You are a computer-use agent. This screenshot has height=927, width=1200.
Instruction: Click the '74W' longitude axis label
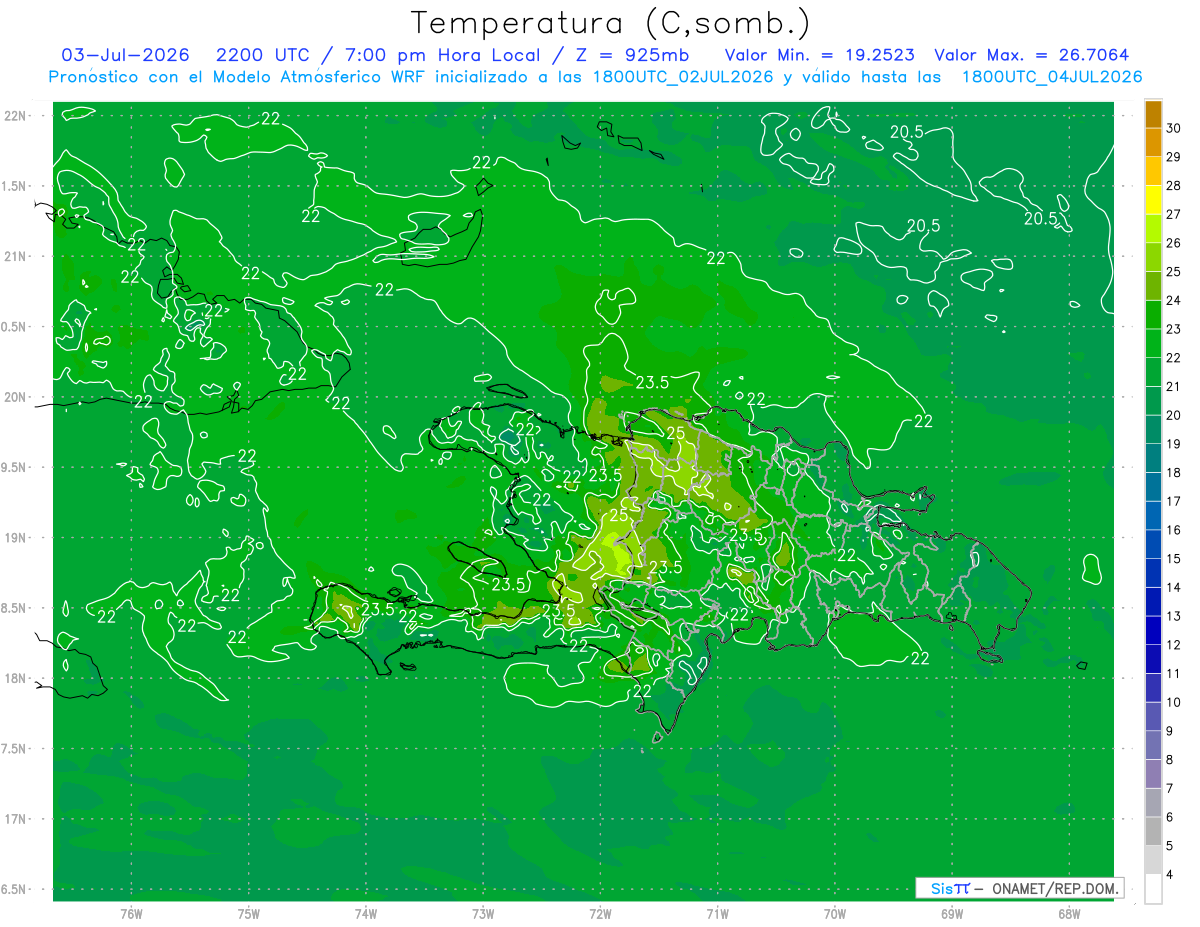(366, 913)
